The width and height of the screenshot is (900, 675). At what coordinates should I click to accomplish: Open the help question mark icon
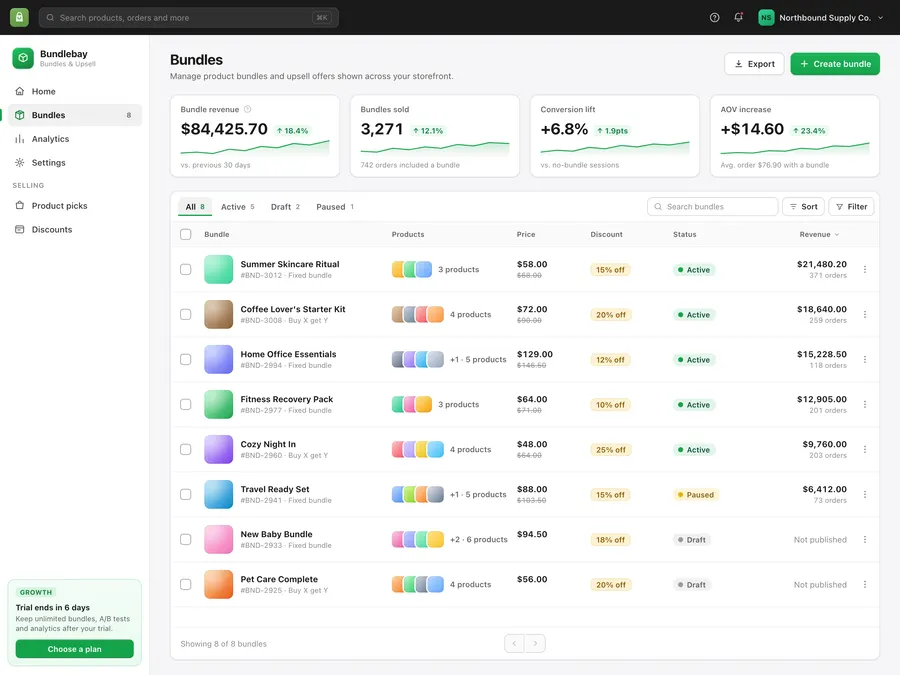click(x=715, y=18)
